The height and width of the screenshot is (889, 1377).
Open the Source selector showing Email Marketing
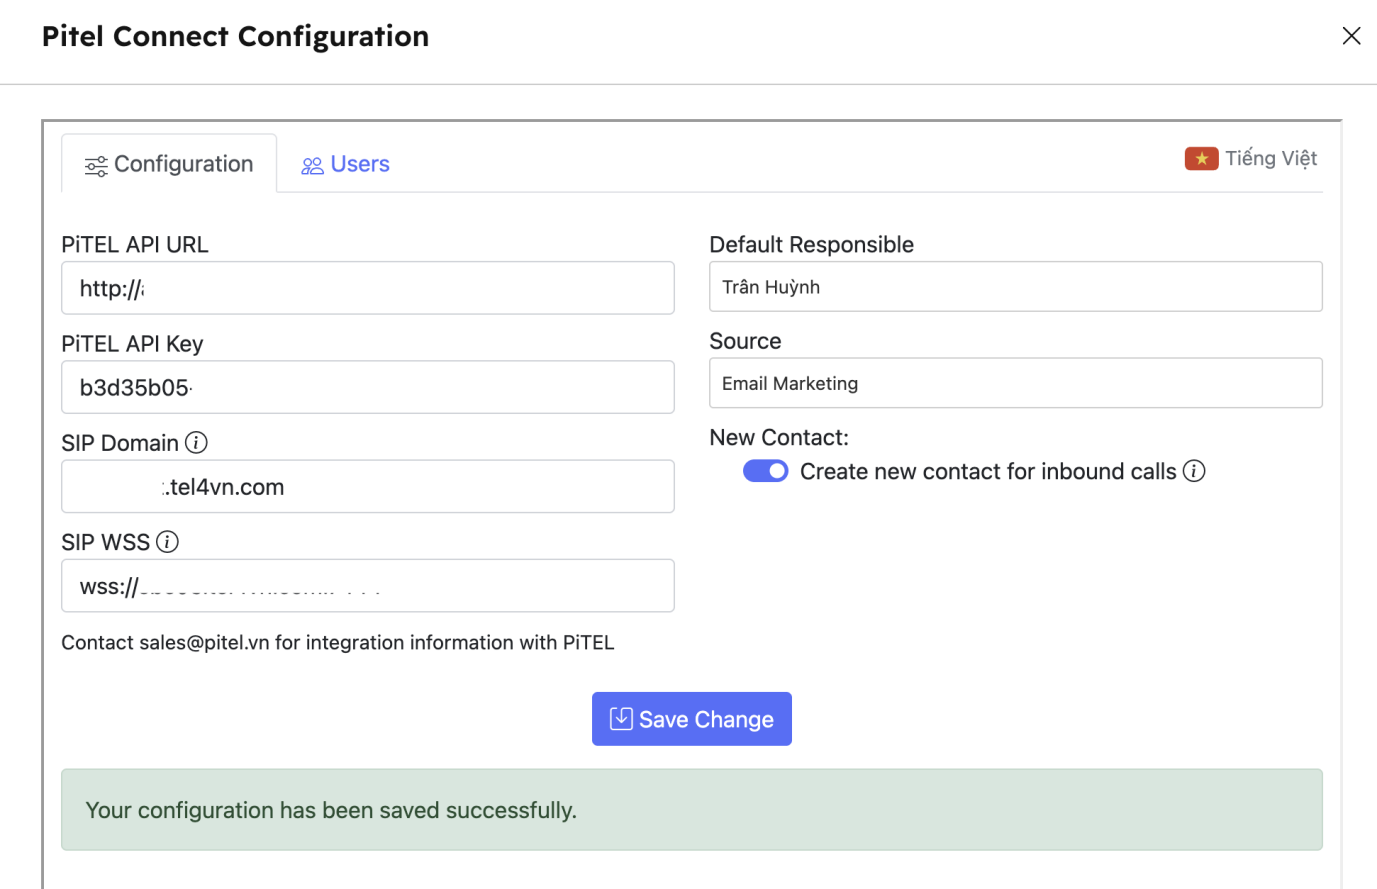click(x=1015, y=383)
